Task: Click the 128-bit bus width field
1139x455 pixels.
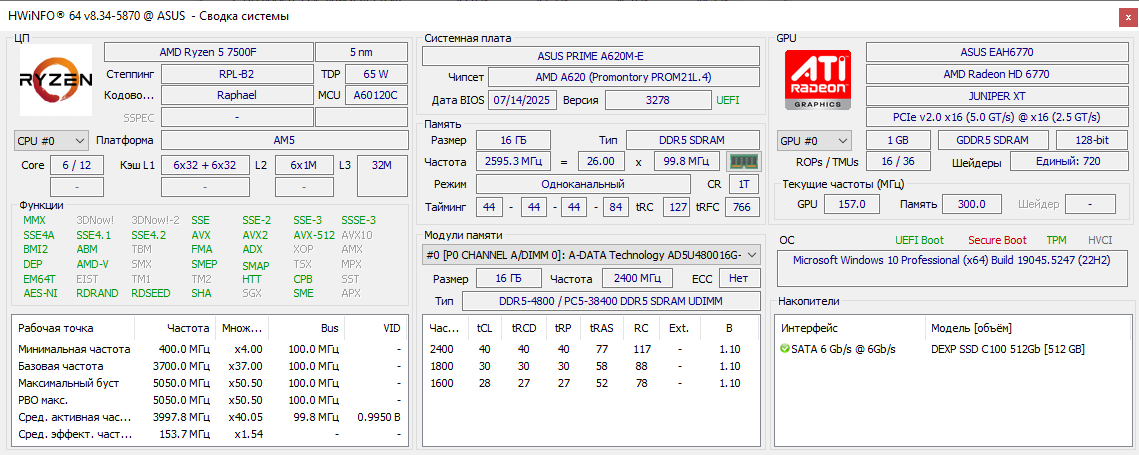Action: click(x=1091, y=140)
